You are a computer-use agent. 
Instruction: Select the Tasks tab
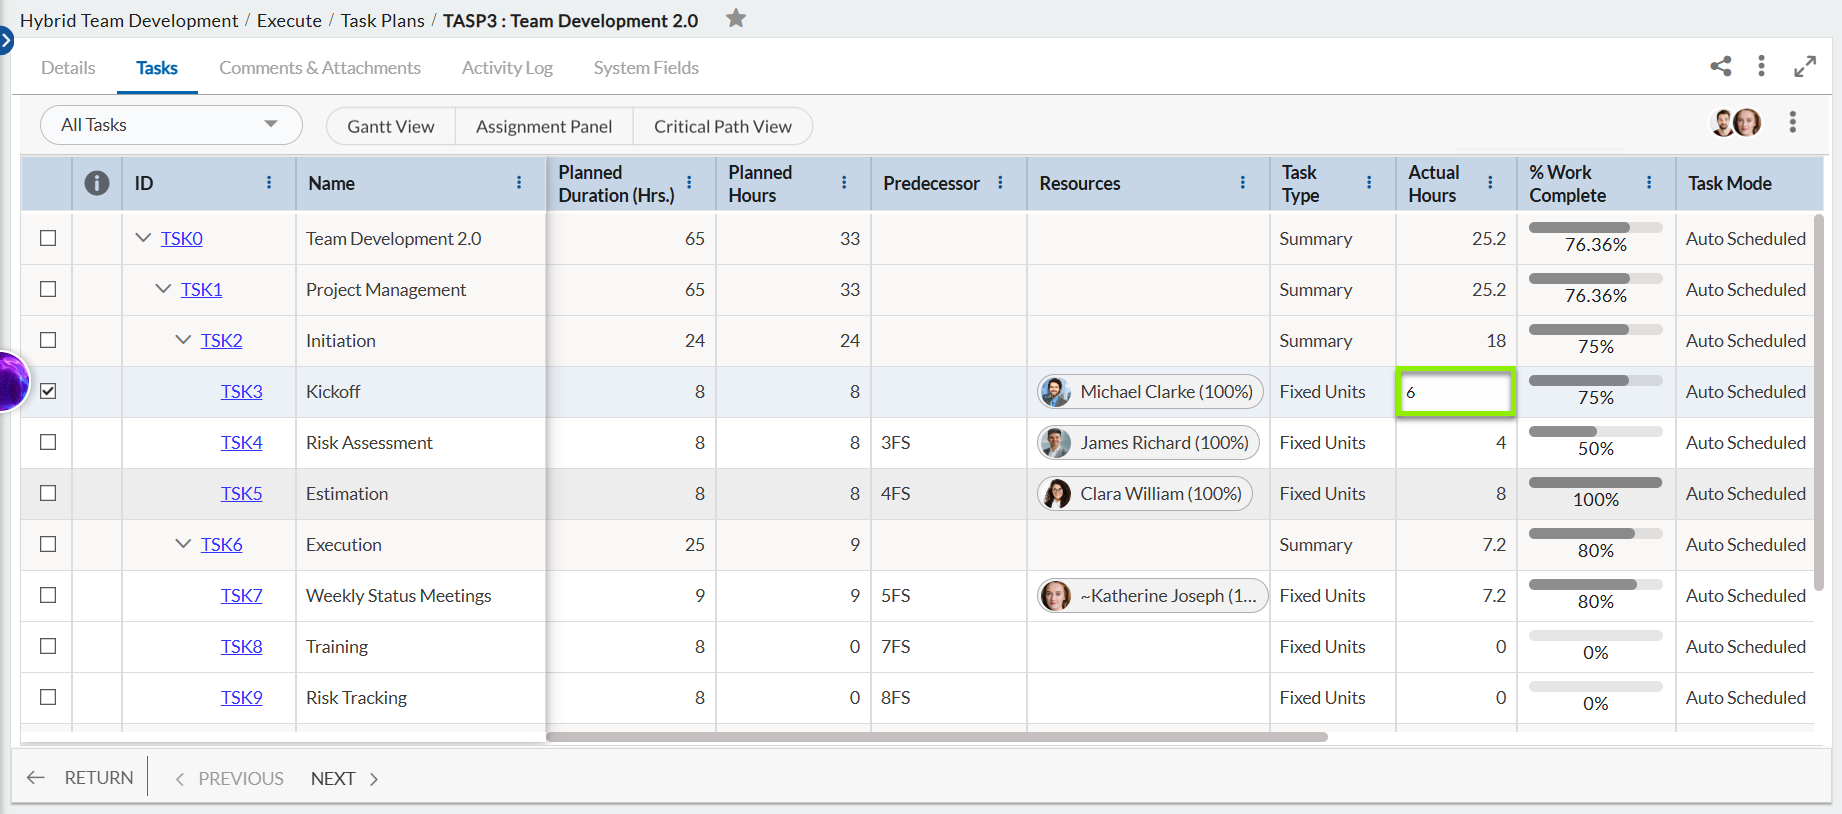pos(157,68)
